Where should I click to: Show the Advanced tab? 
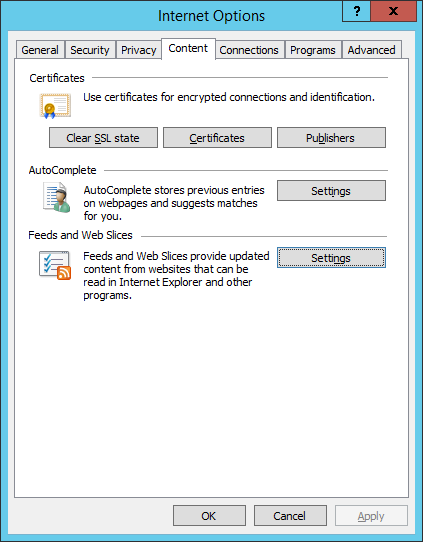pos(372,50)
